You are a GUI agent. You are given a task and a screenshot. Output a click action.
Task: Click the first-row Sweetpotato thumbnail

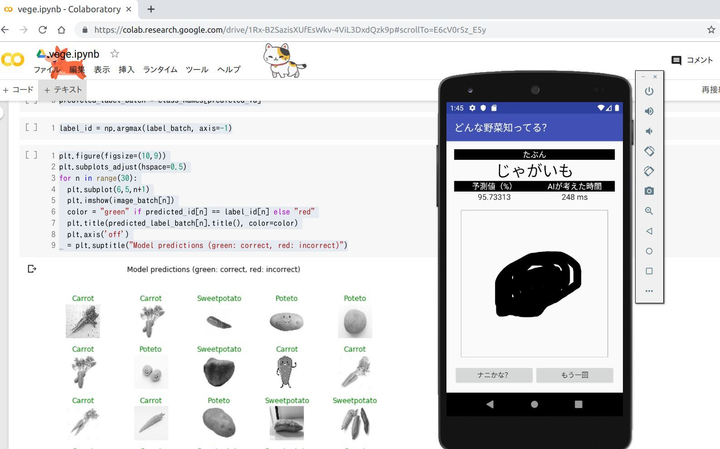(x=219, y=322)
